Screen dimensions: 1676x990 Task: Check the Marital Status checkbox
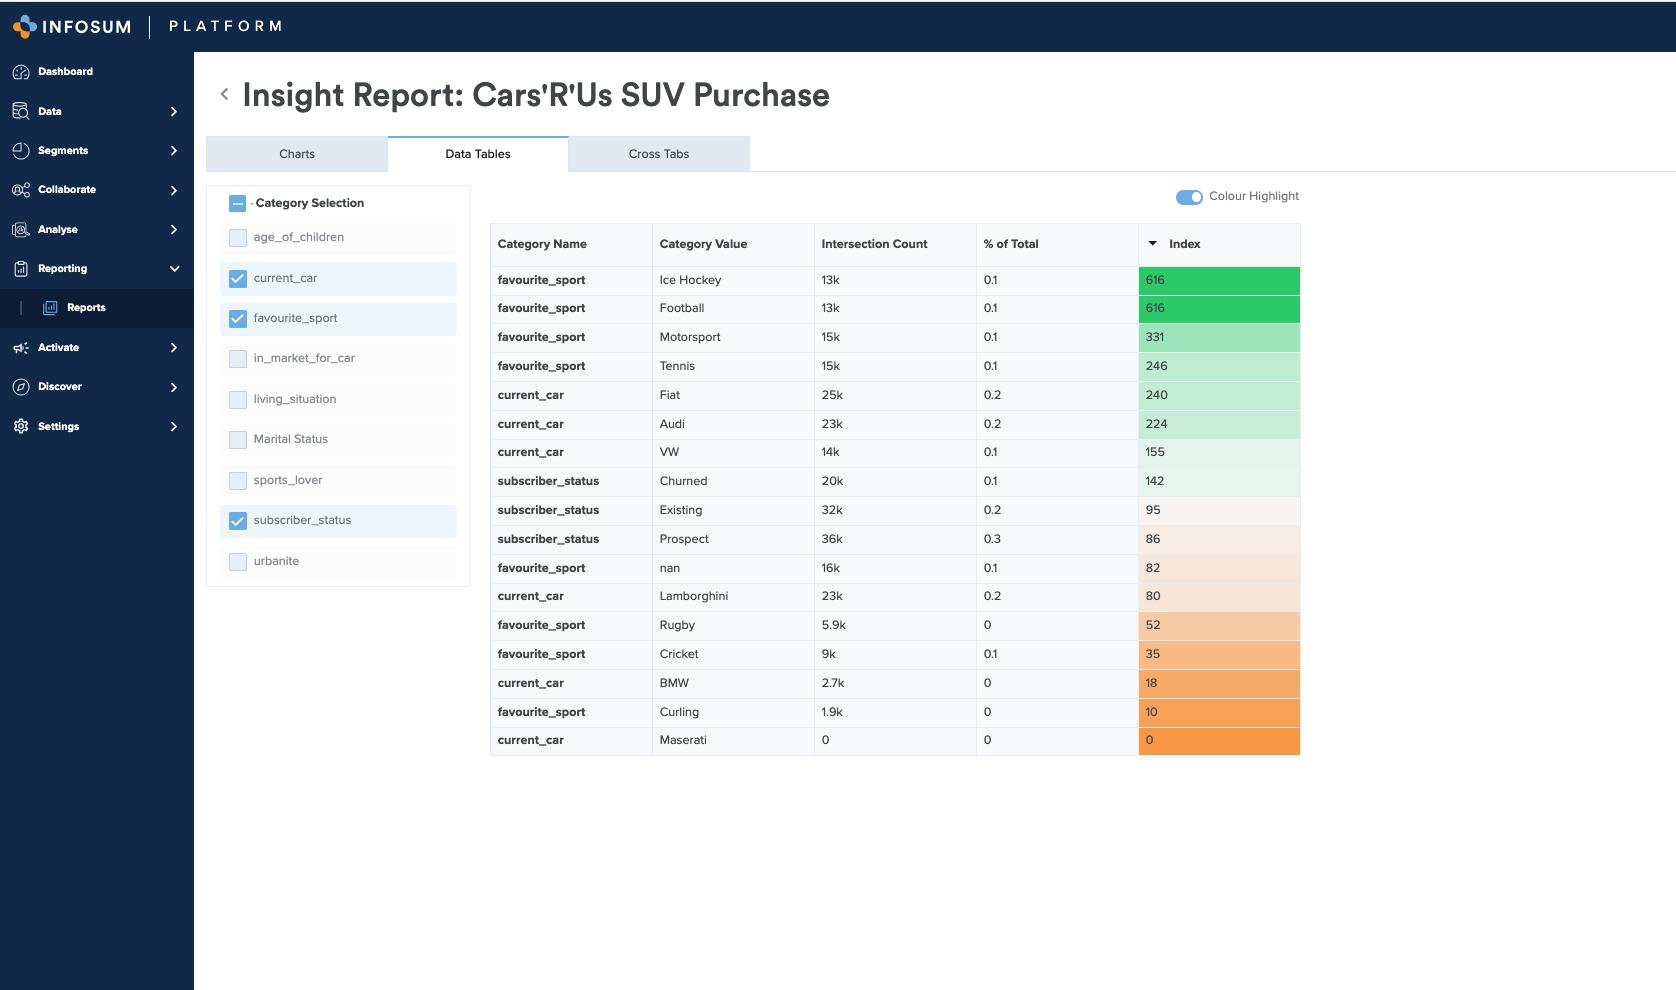pos(238,440)
